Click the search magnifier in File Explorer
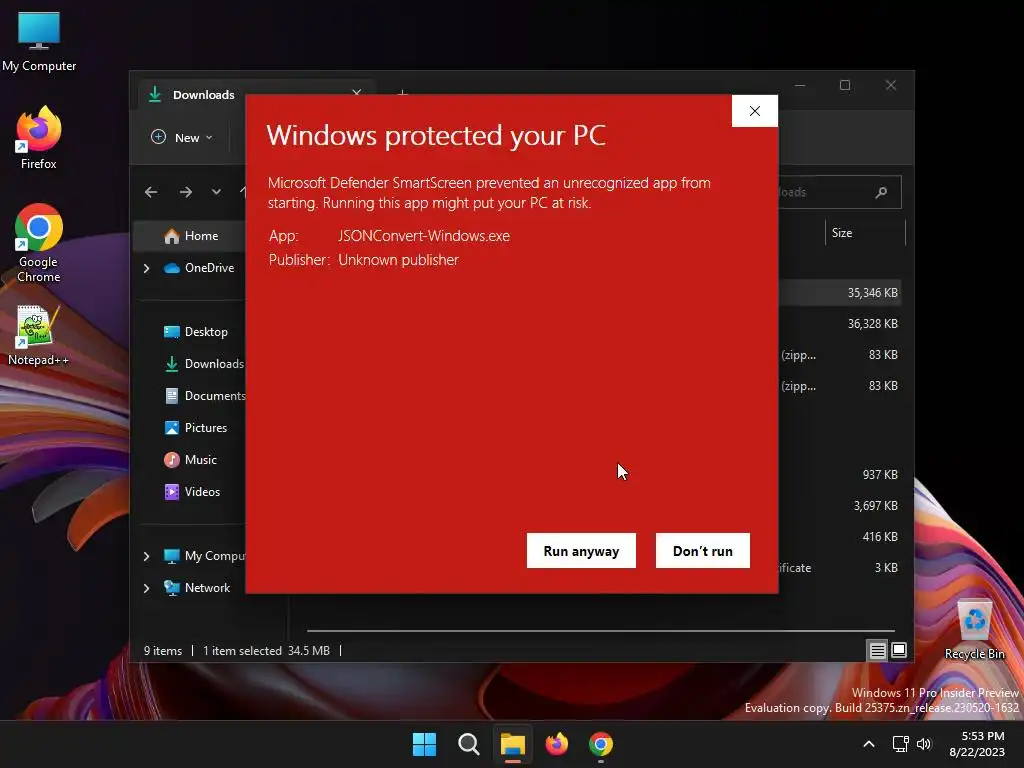This screenshot has width=1024, height=768. point(881,192)
